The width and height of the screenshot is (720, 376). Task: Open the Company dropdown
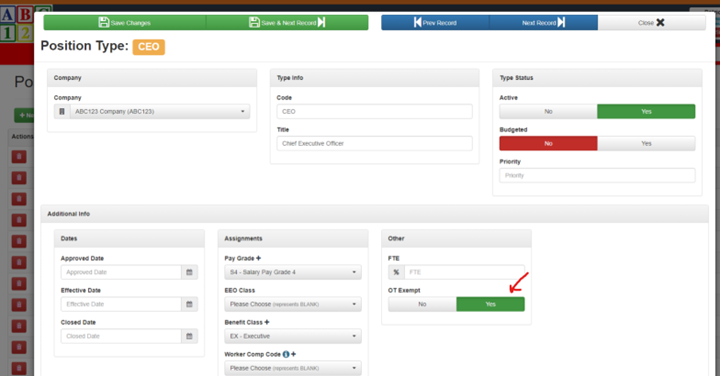[160, 112]
